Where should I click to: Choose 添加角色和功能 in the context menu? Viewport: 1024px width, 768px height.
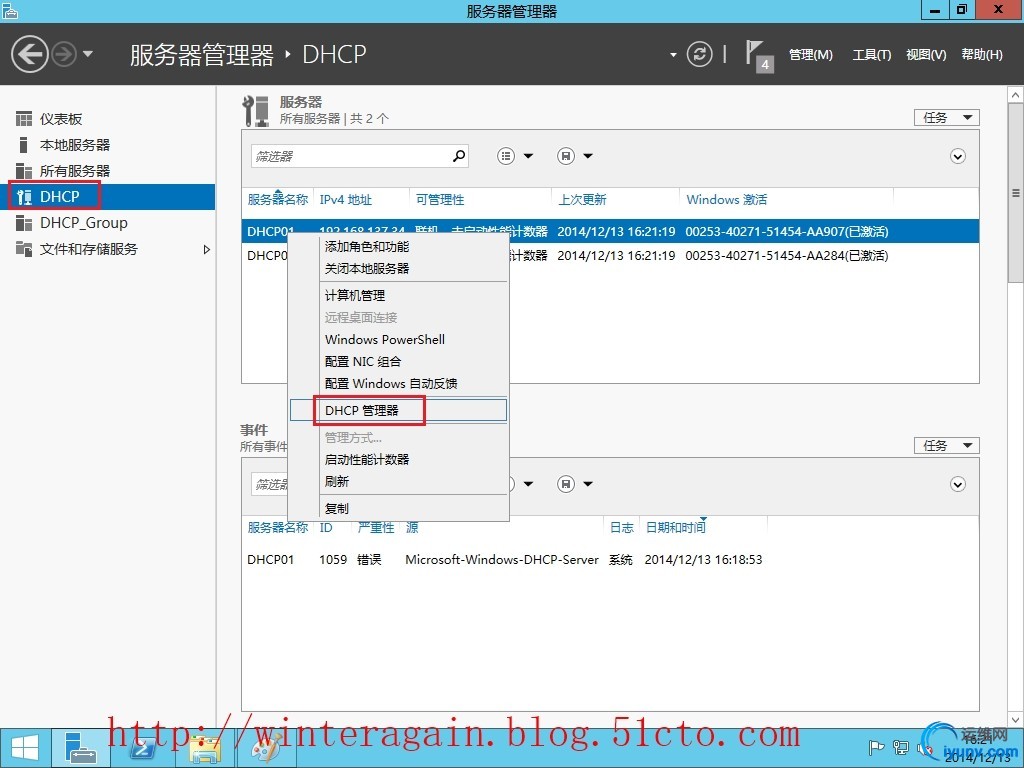[398, 247]
